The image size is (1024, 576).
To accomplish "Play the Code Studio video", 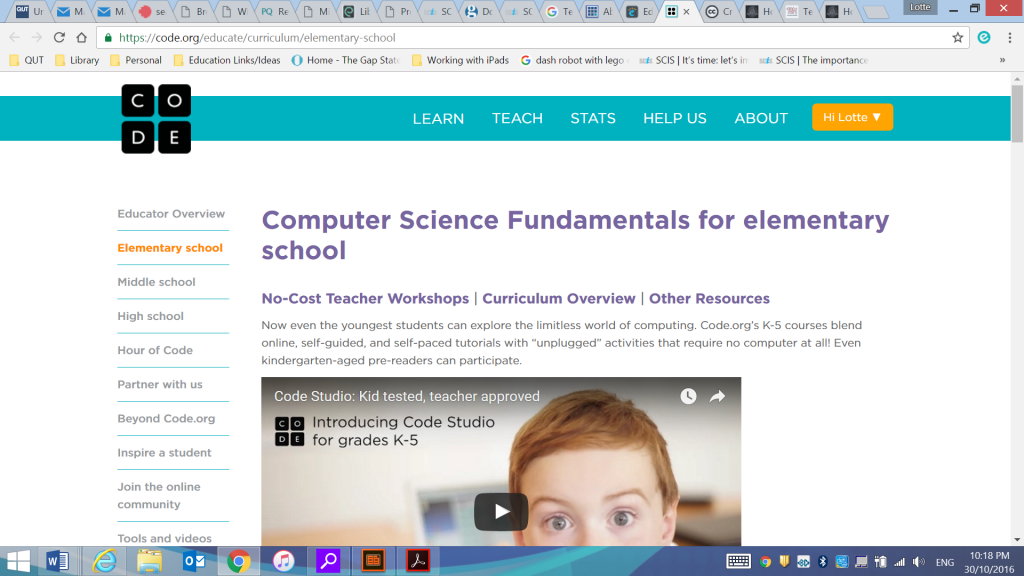I will coord(501,511).
